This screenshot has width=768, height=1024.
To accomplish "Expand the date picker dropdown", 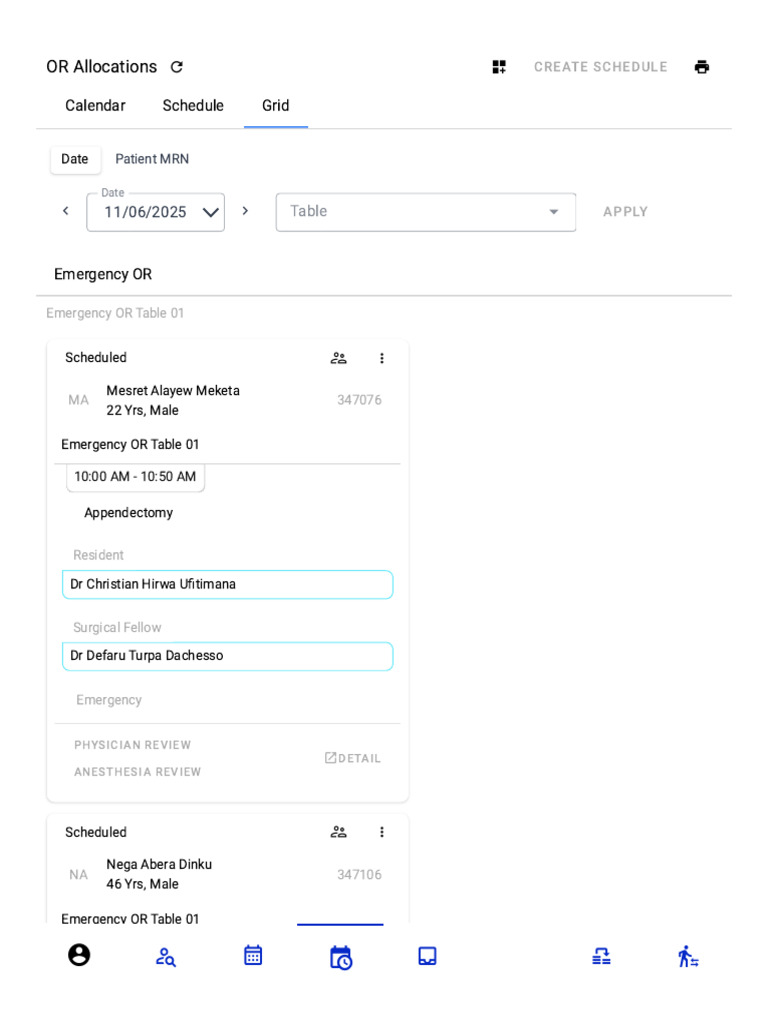I will [x=211, y=212].
